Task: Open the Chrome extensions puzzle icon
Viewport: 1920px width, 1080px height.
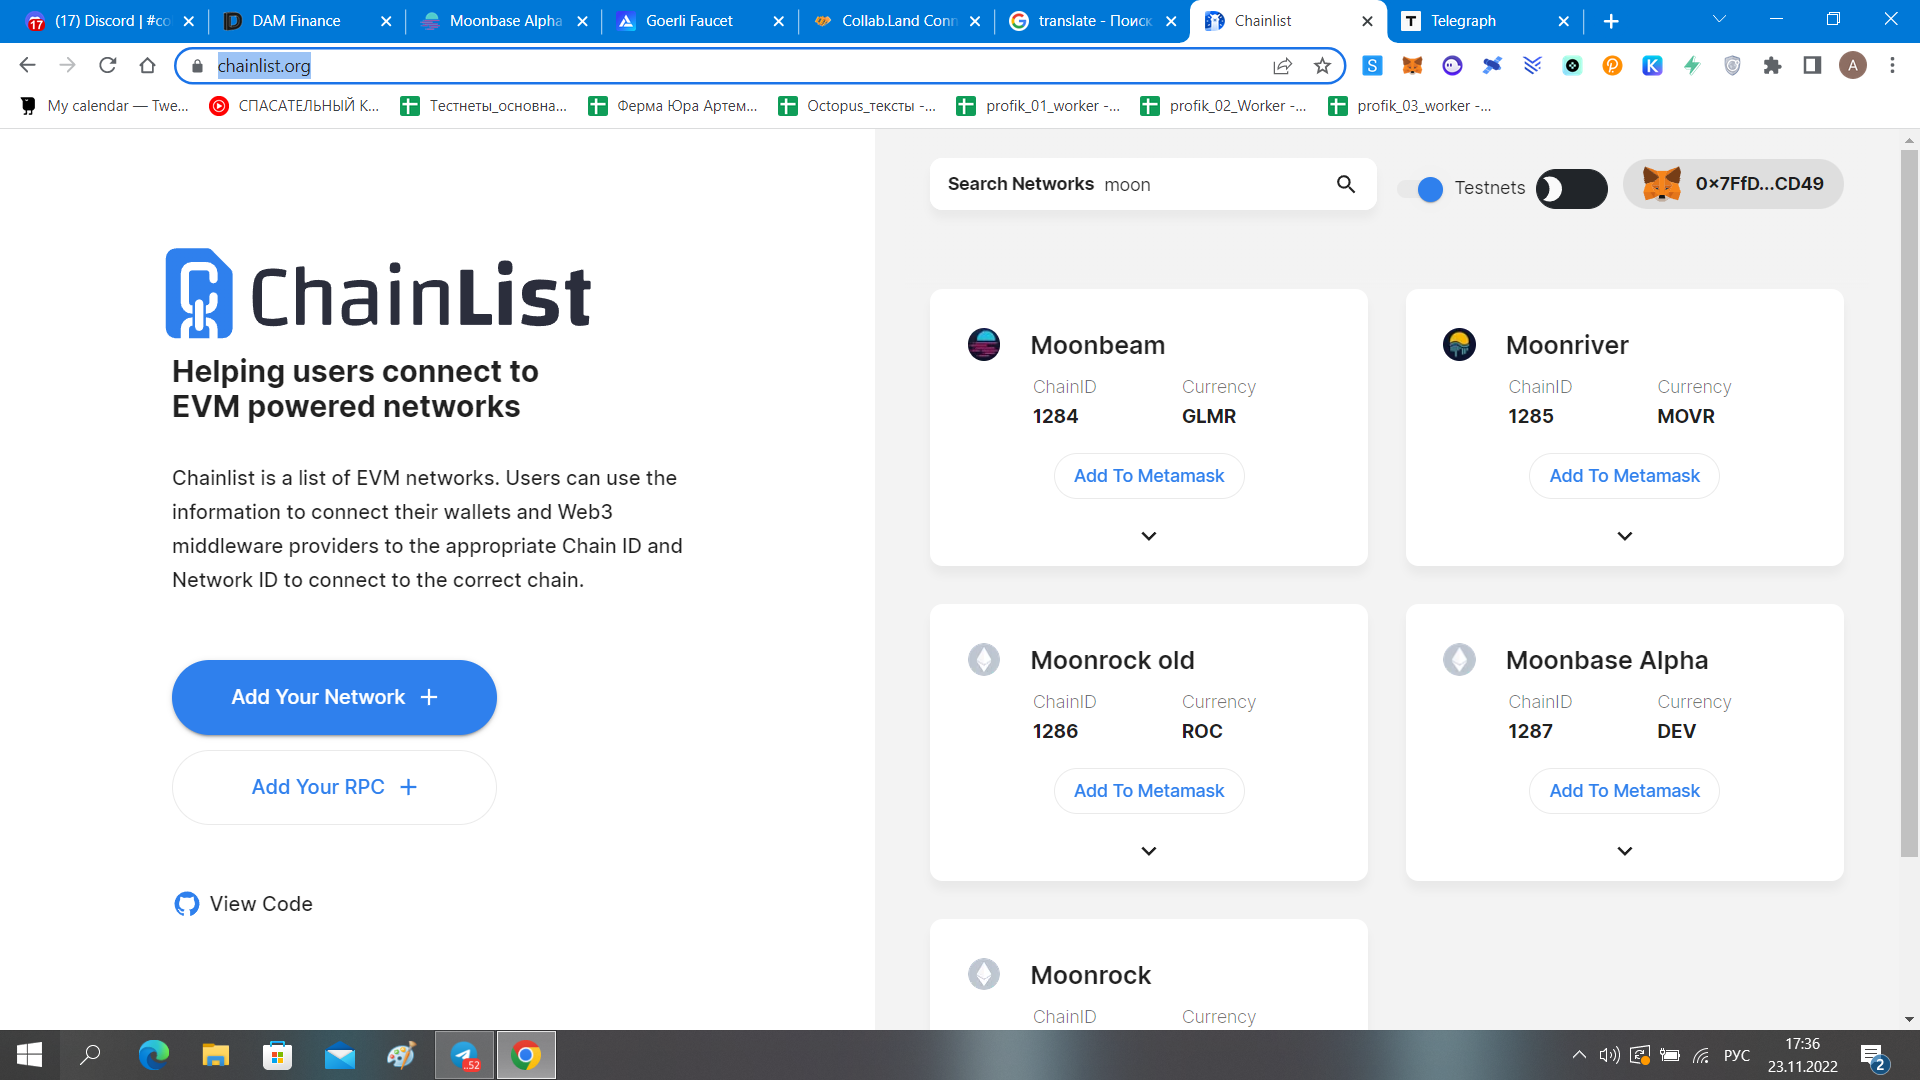Action: [1772, 66]
